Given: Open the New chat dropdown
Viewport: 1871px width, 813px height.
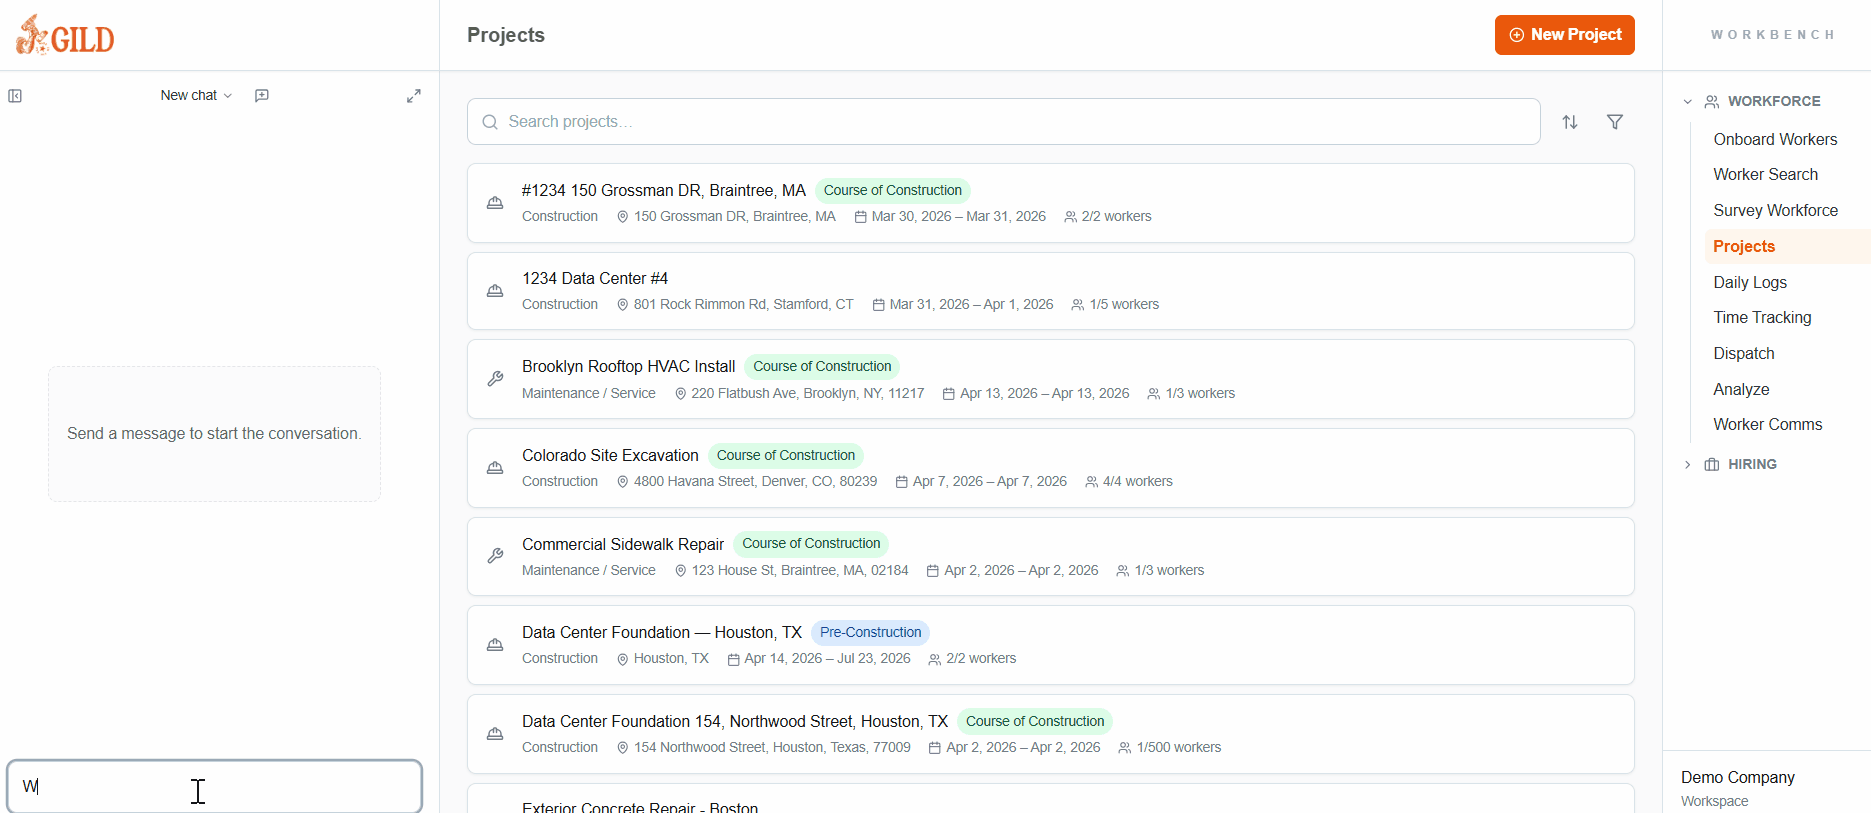Looking at the screenshot, I should point(196,96).
